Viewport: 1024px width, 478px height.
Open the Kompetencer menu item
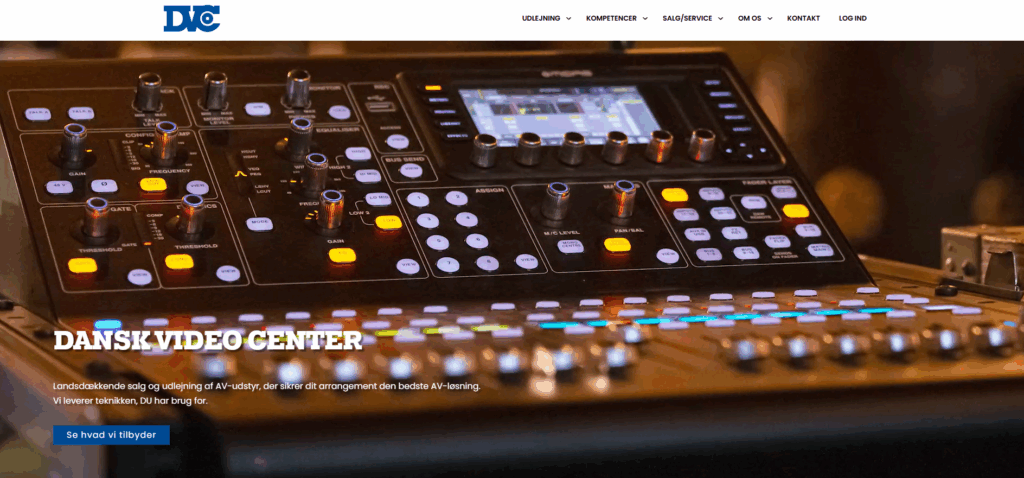tap(611, 18)
